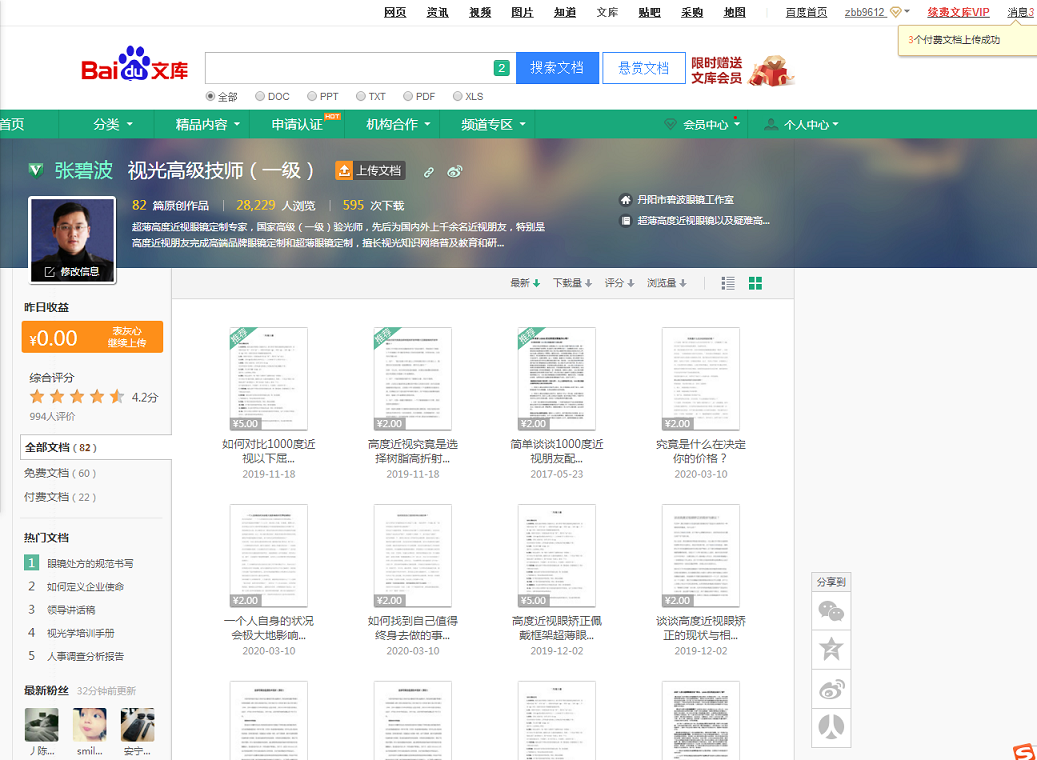
Task: Click the document search input field
Action: (x=349, y=68)
